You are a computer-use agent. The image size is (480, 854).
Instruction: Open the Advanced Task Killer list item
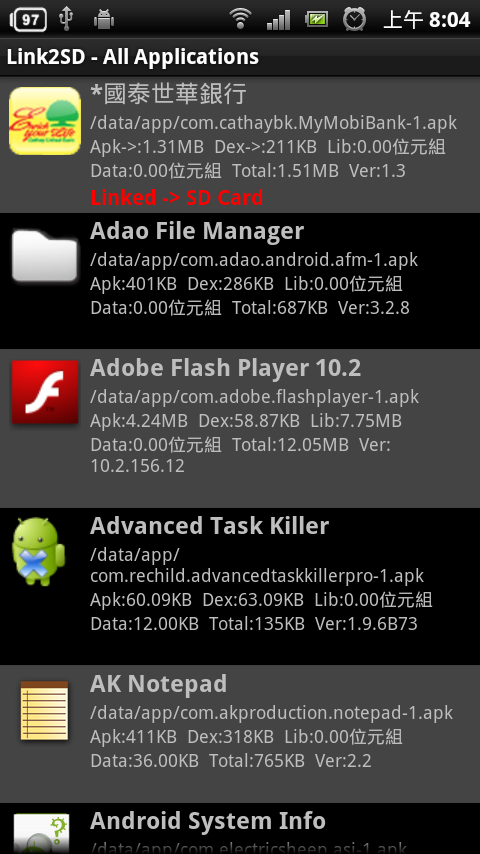click(x=240, y=587)
